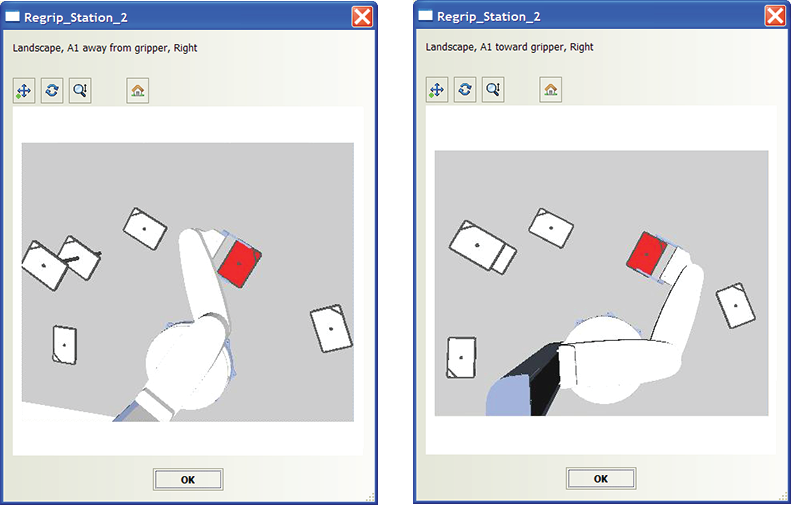Click the right window title bar icon

[426, 16]
